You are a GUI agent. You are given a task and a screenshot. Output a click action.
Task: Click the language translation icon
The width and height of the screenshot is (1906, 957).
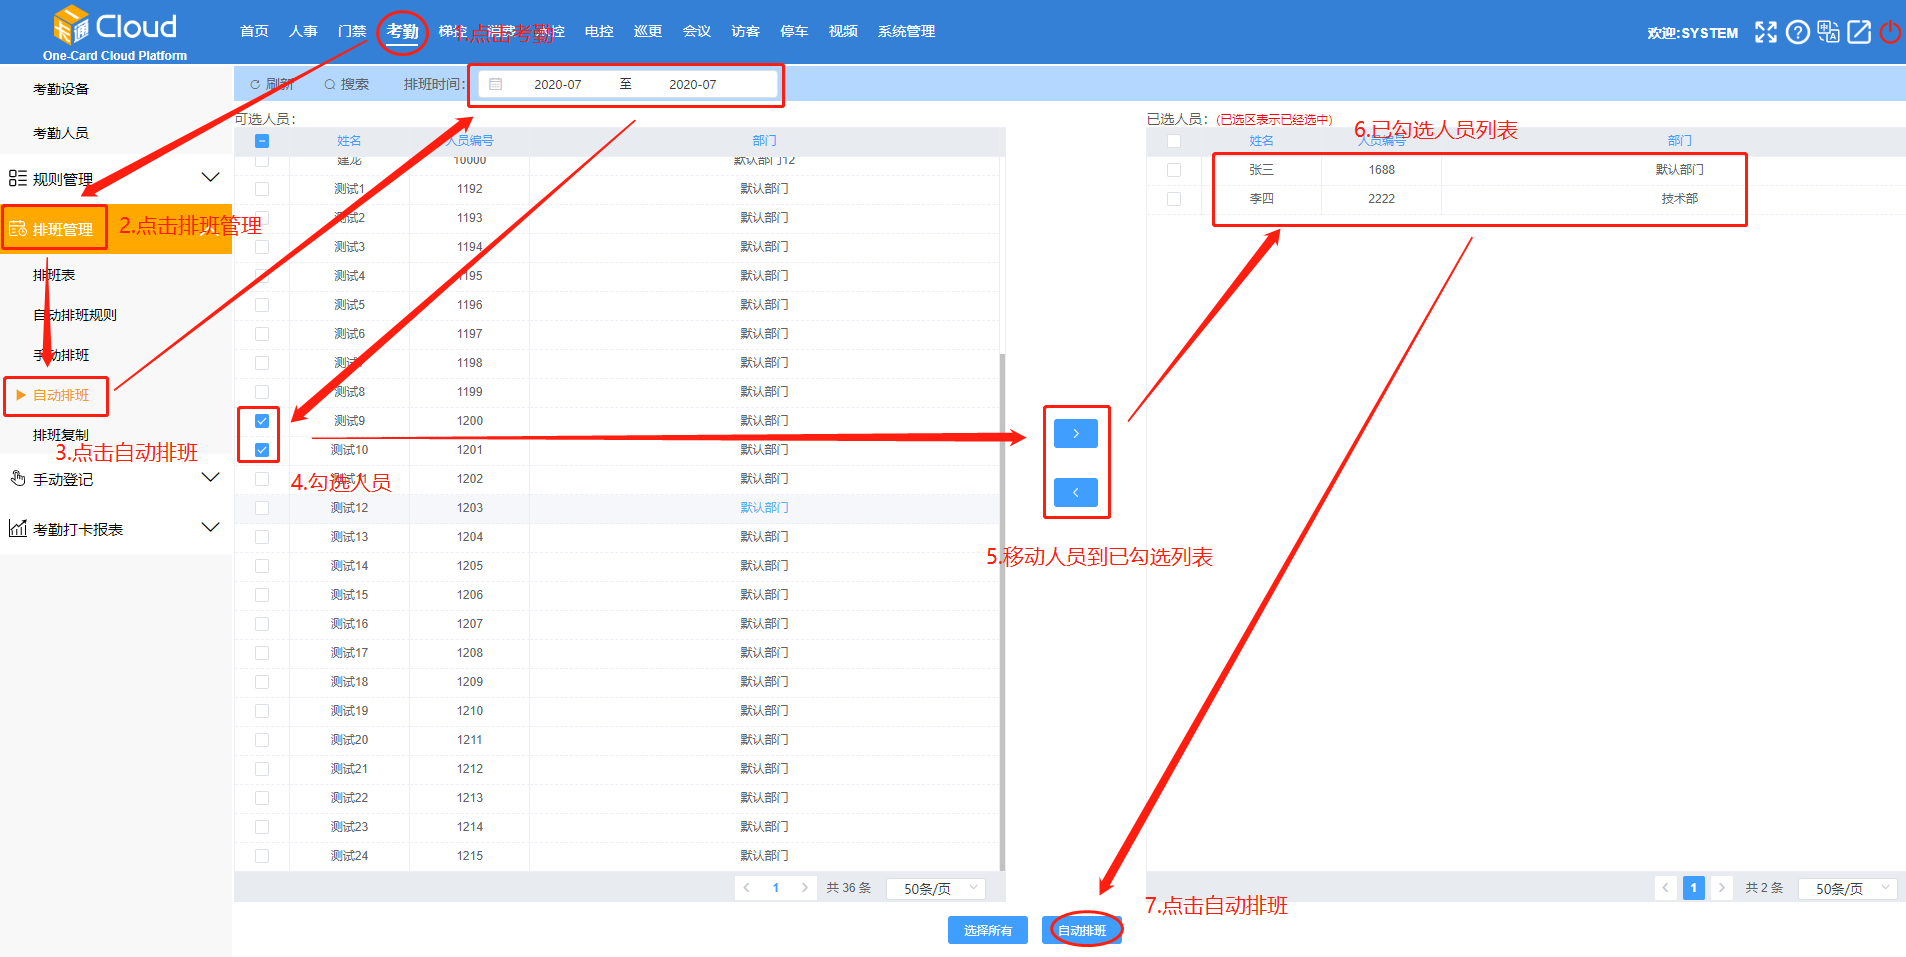coord(1828,32)
